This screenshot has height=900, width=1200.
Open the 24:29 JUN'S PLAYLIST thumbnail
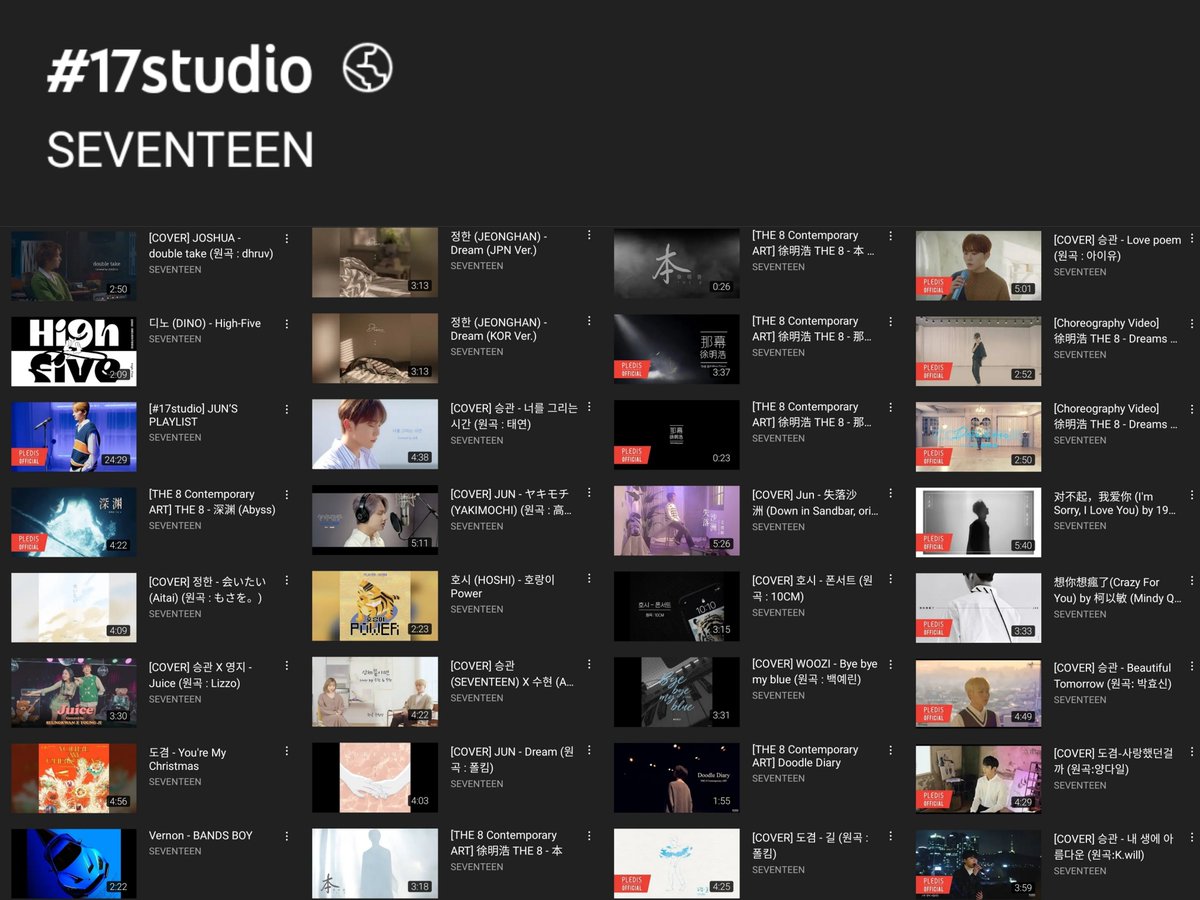pyautogui.click(x=74, y=437)
